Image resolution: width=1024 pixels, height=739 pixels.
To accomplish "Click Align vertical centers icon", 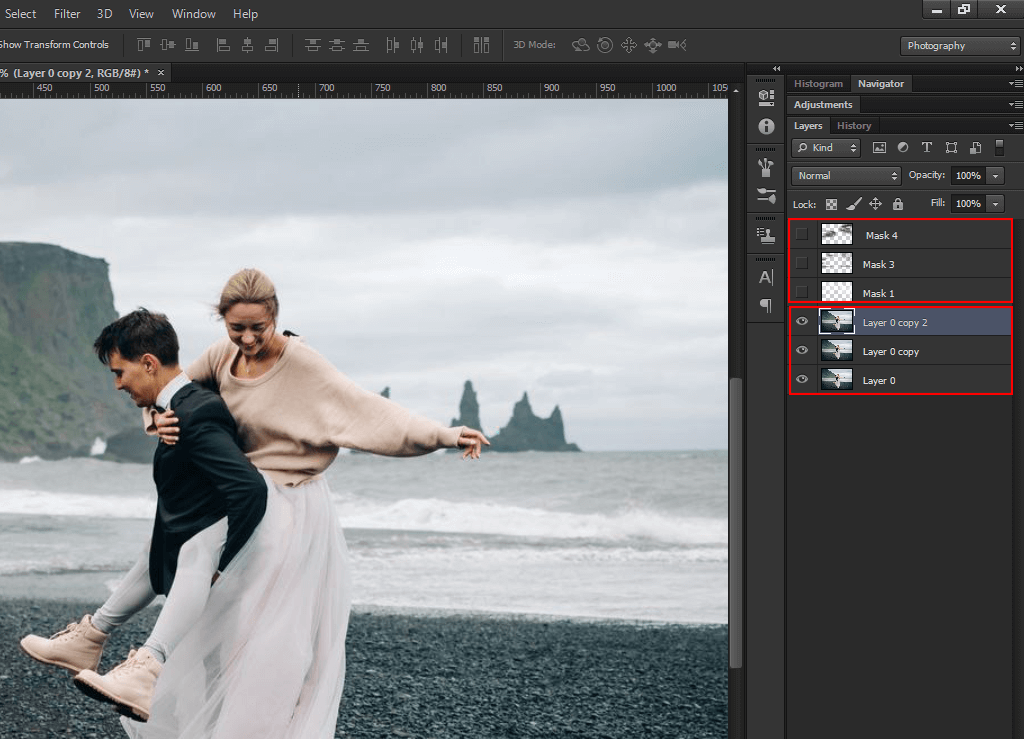I will pyautogui.click(x=168, y=45).
